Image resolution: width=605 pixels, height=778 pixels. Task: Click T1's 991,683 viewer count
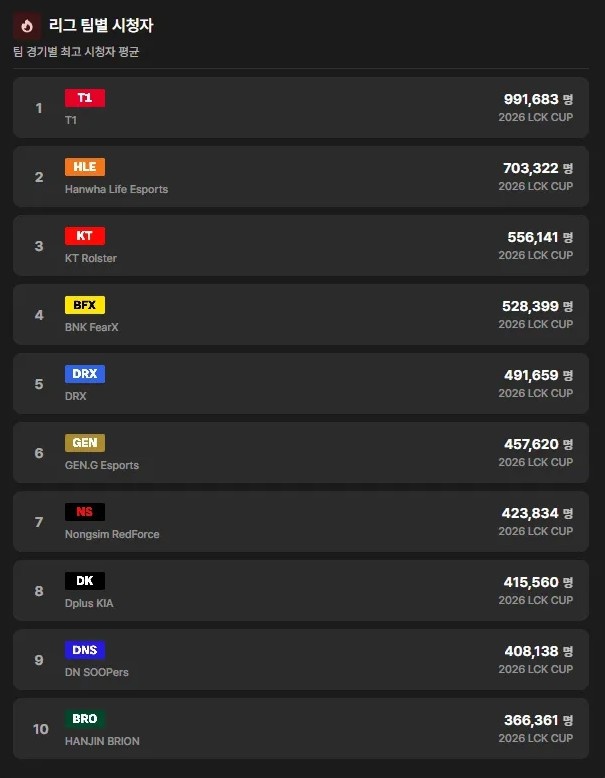coord(530,99)
